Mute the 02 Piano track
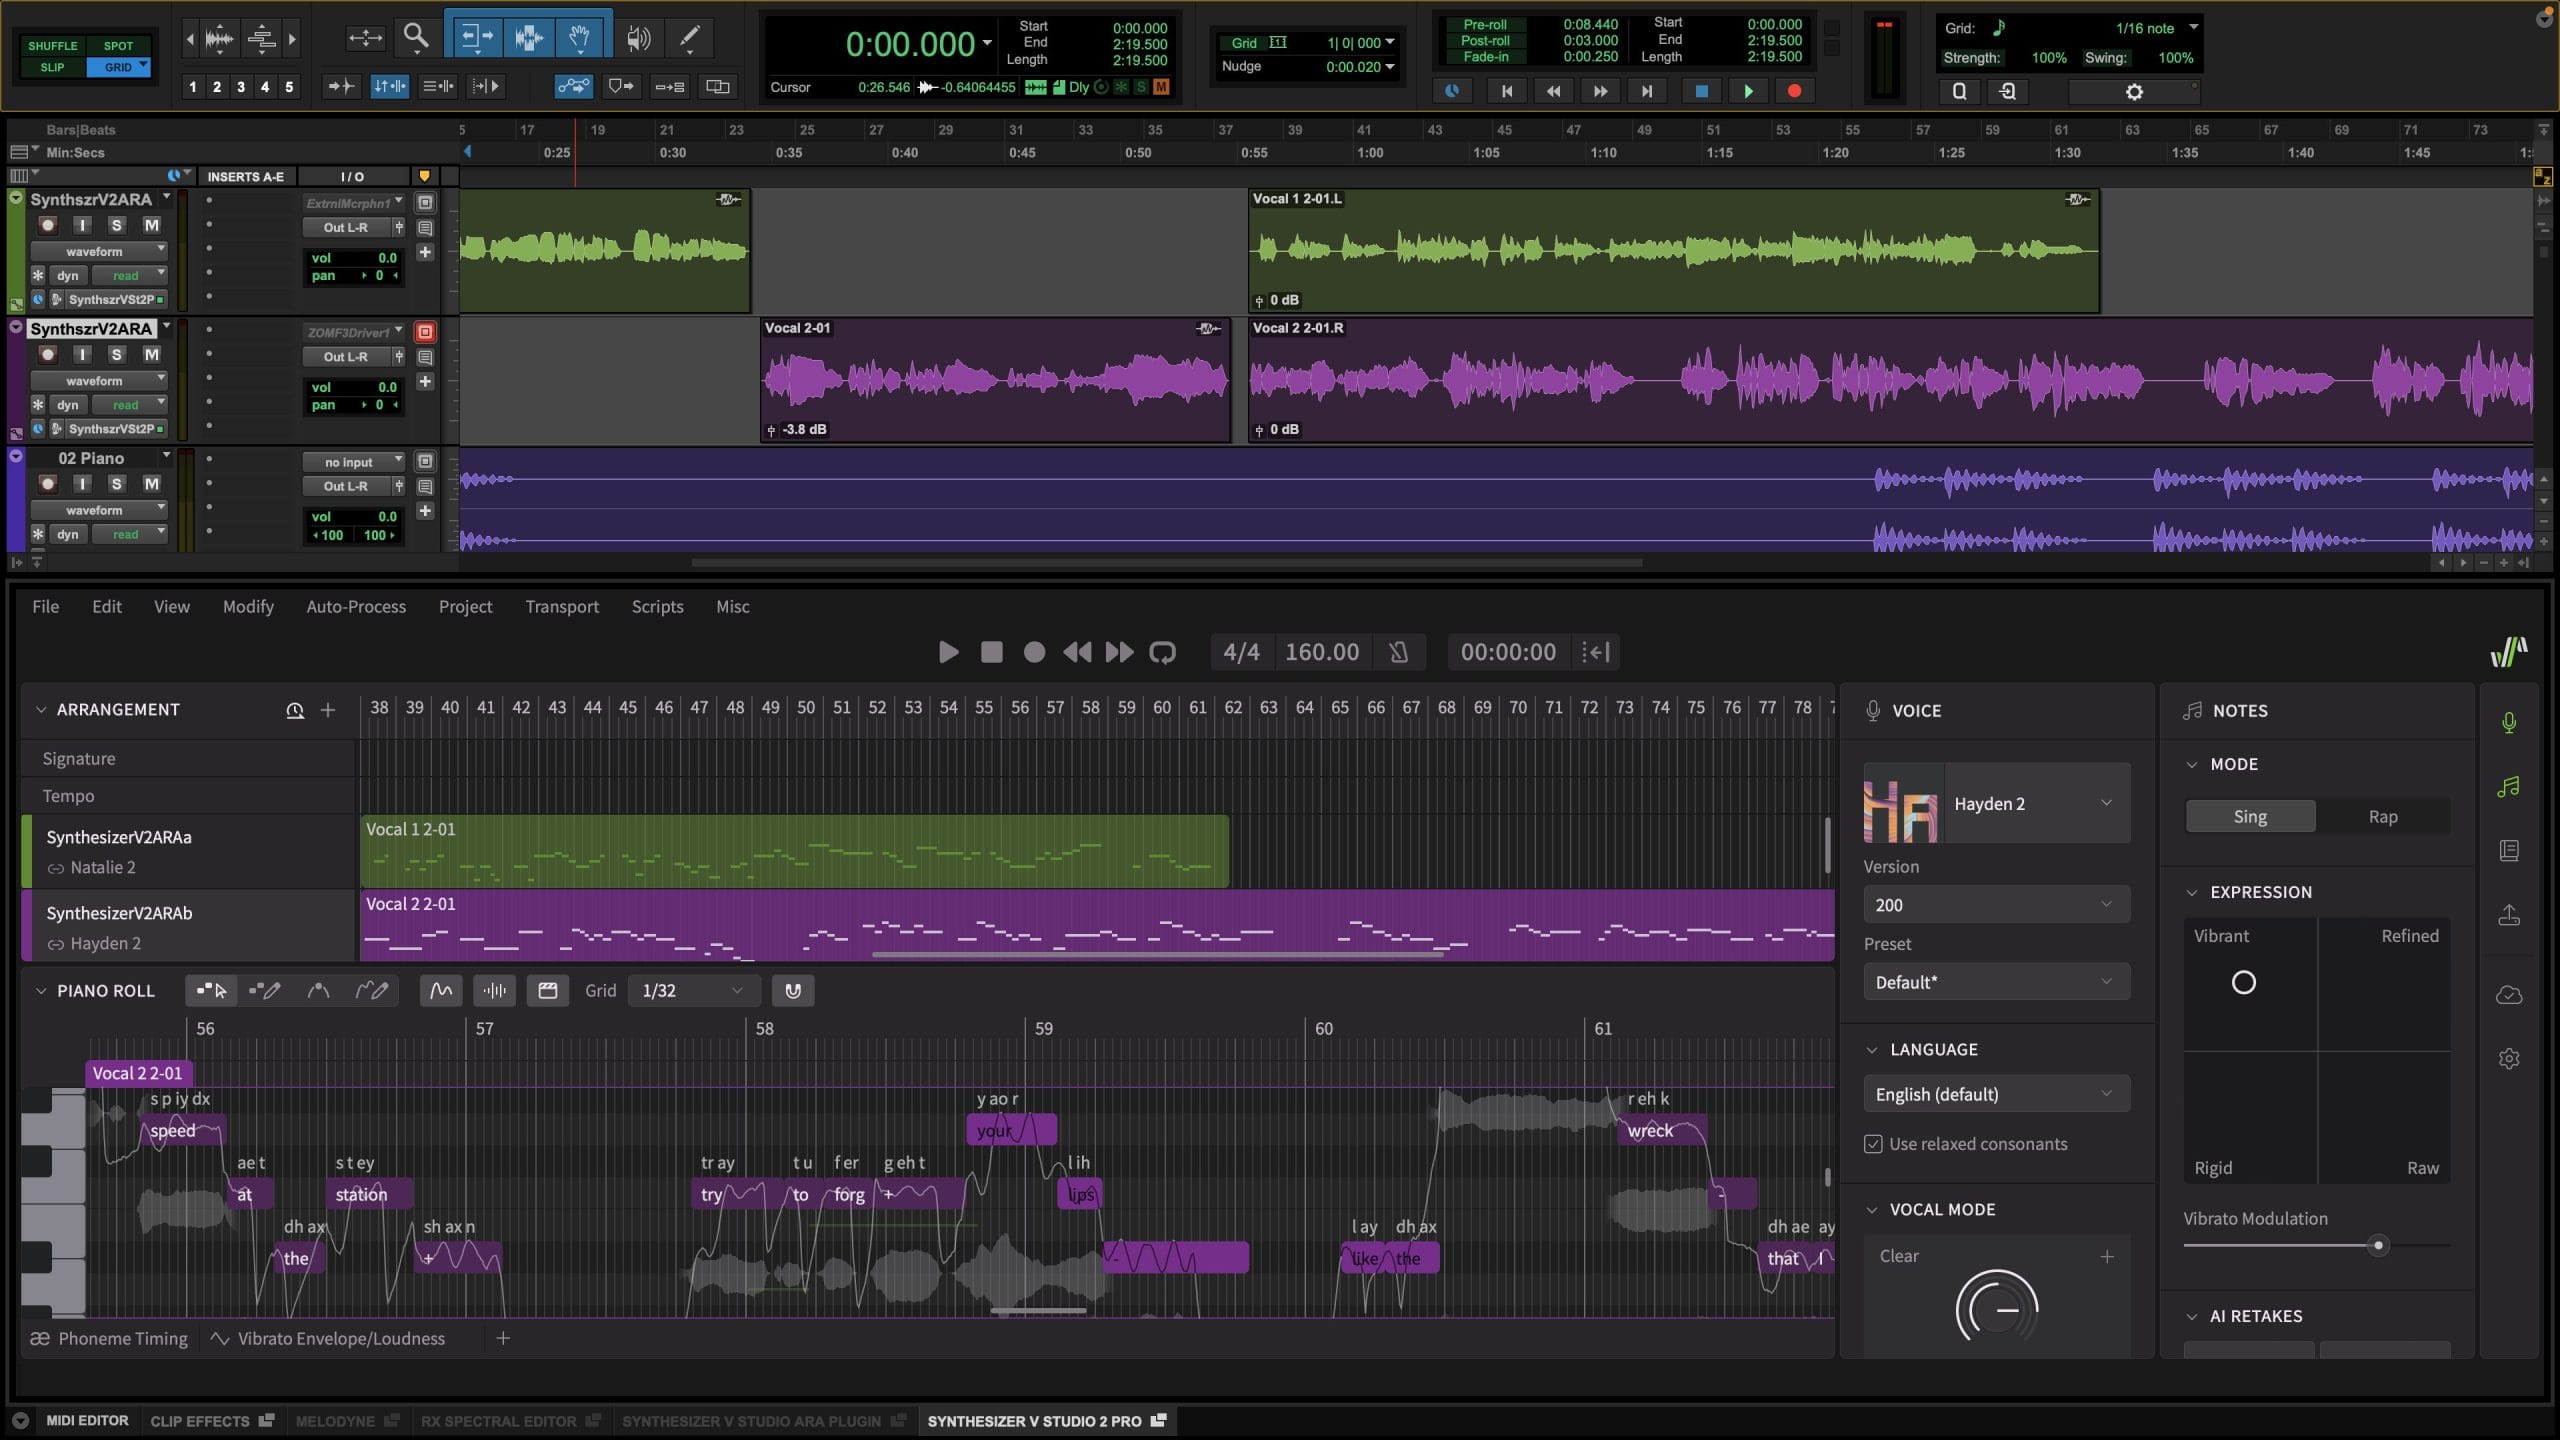The image size is (2560, 1440). point(151,483)
